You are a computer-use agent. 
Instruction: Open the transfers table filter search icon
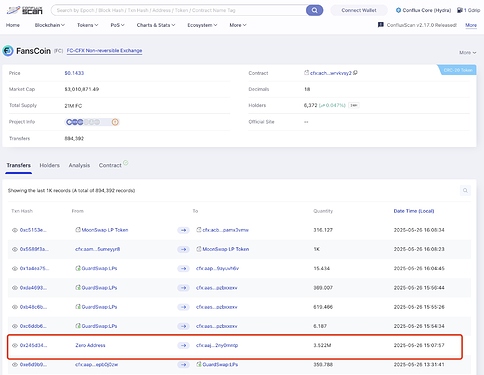pyautogui.click(x=465, y=190)
